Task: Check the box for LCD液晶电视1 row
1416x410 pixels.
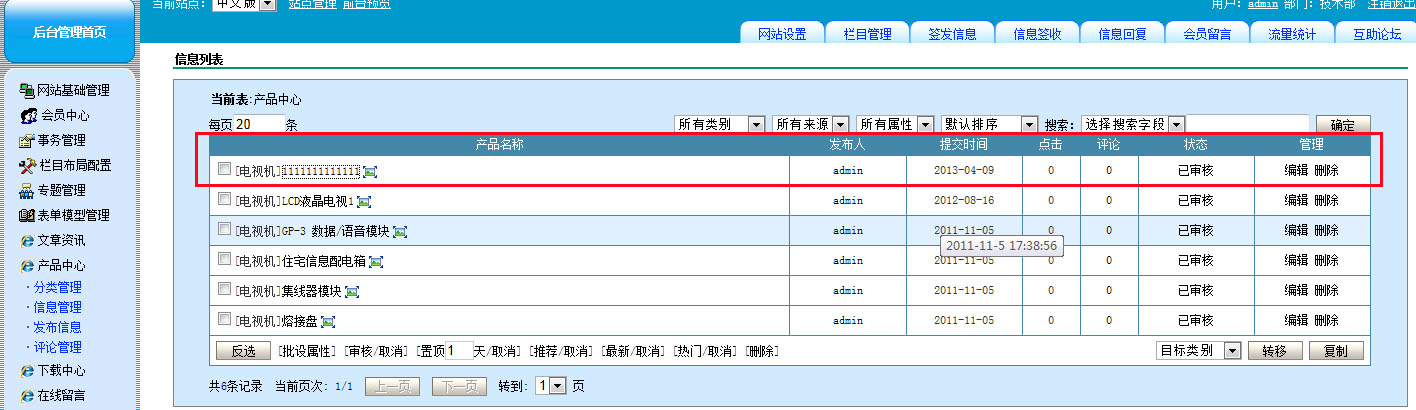Action: pos(224,199)
